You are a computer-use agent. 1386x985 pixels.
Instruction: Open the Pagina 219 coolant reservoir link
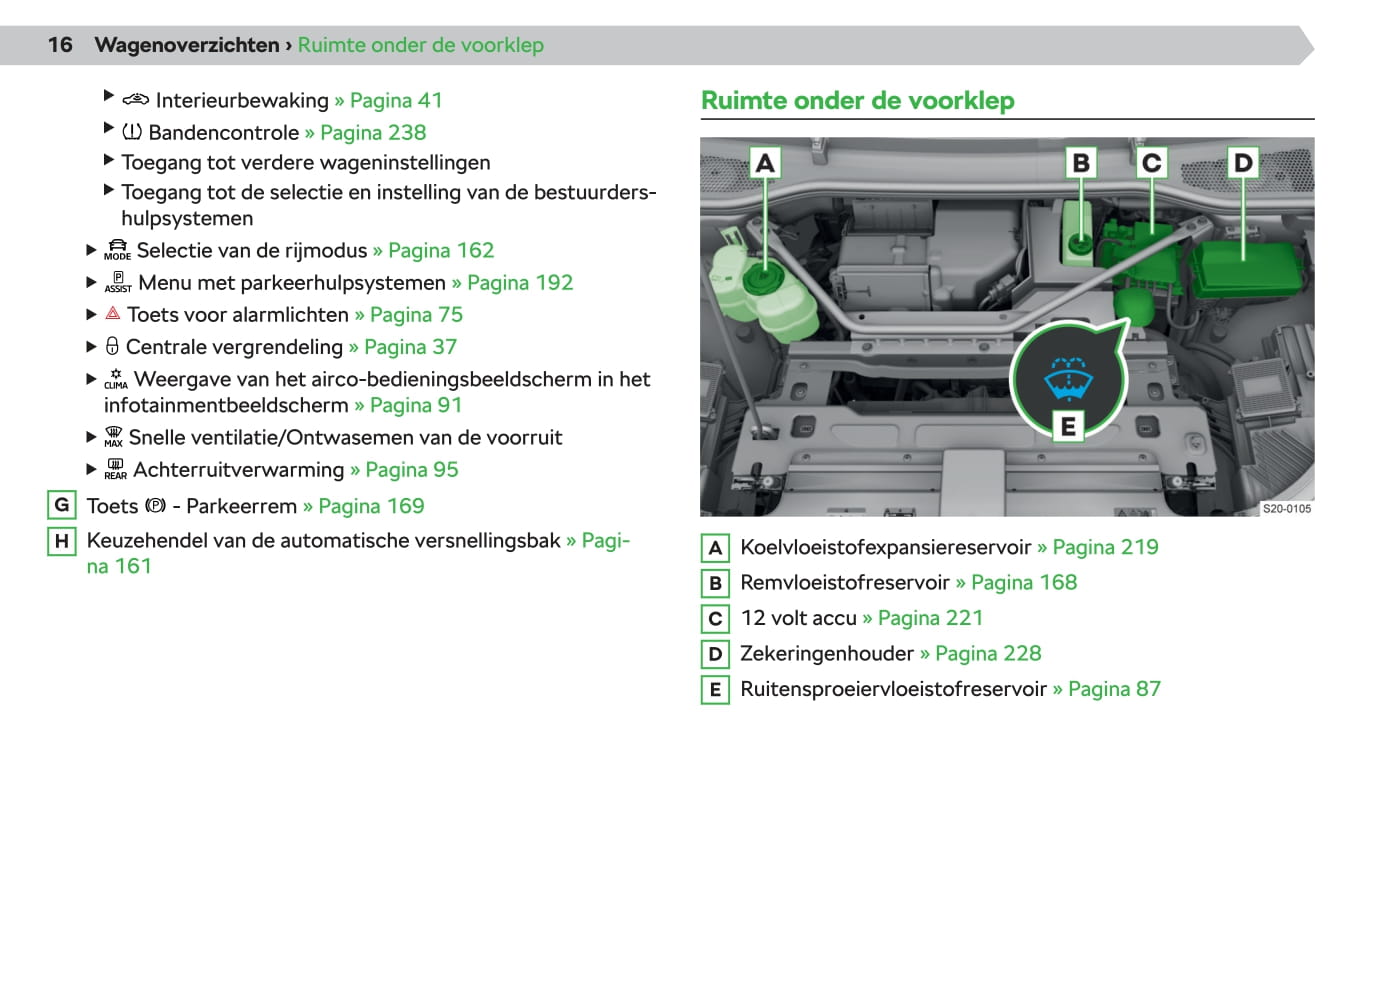click(1097, 547)
